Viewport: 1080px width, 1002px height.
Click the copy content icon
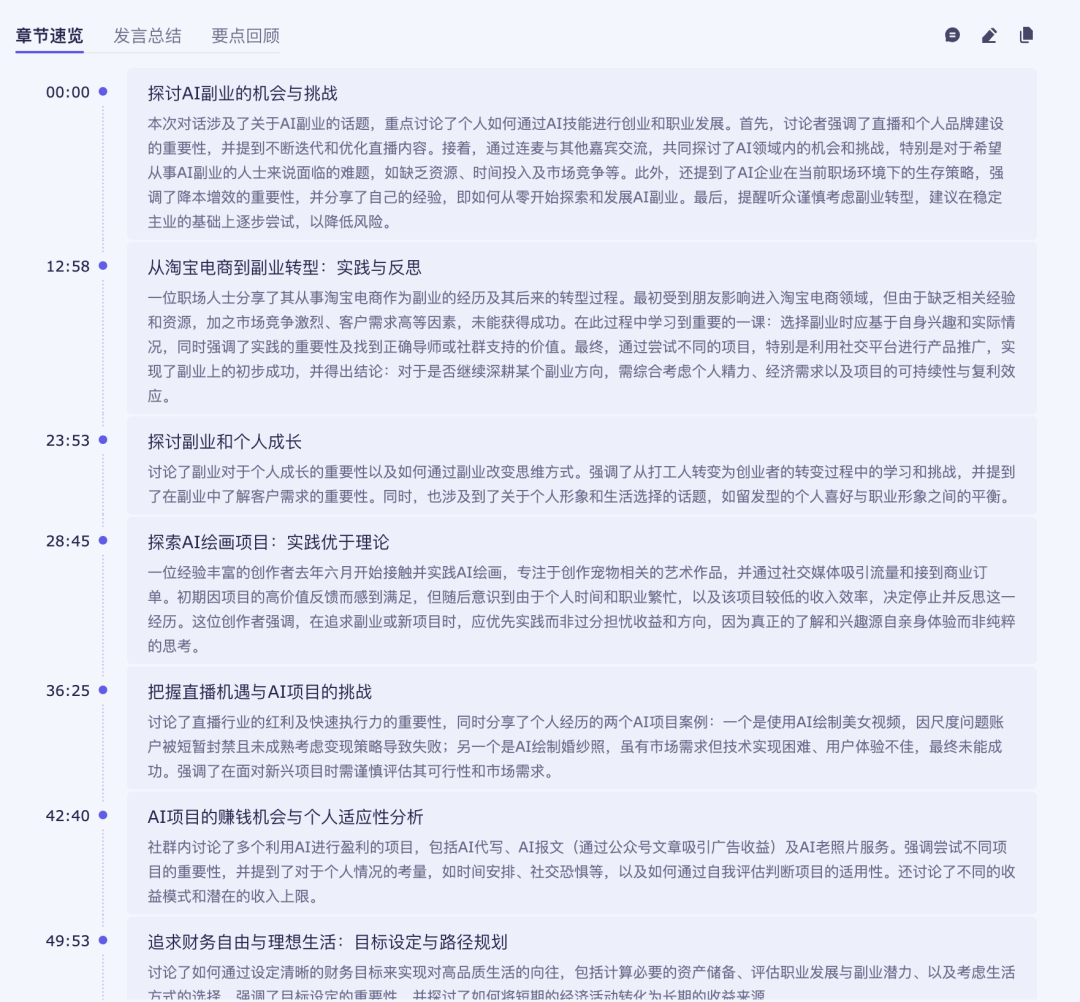tap(1026, 35)
